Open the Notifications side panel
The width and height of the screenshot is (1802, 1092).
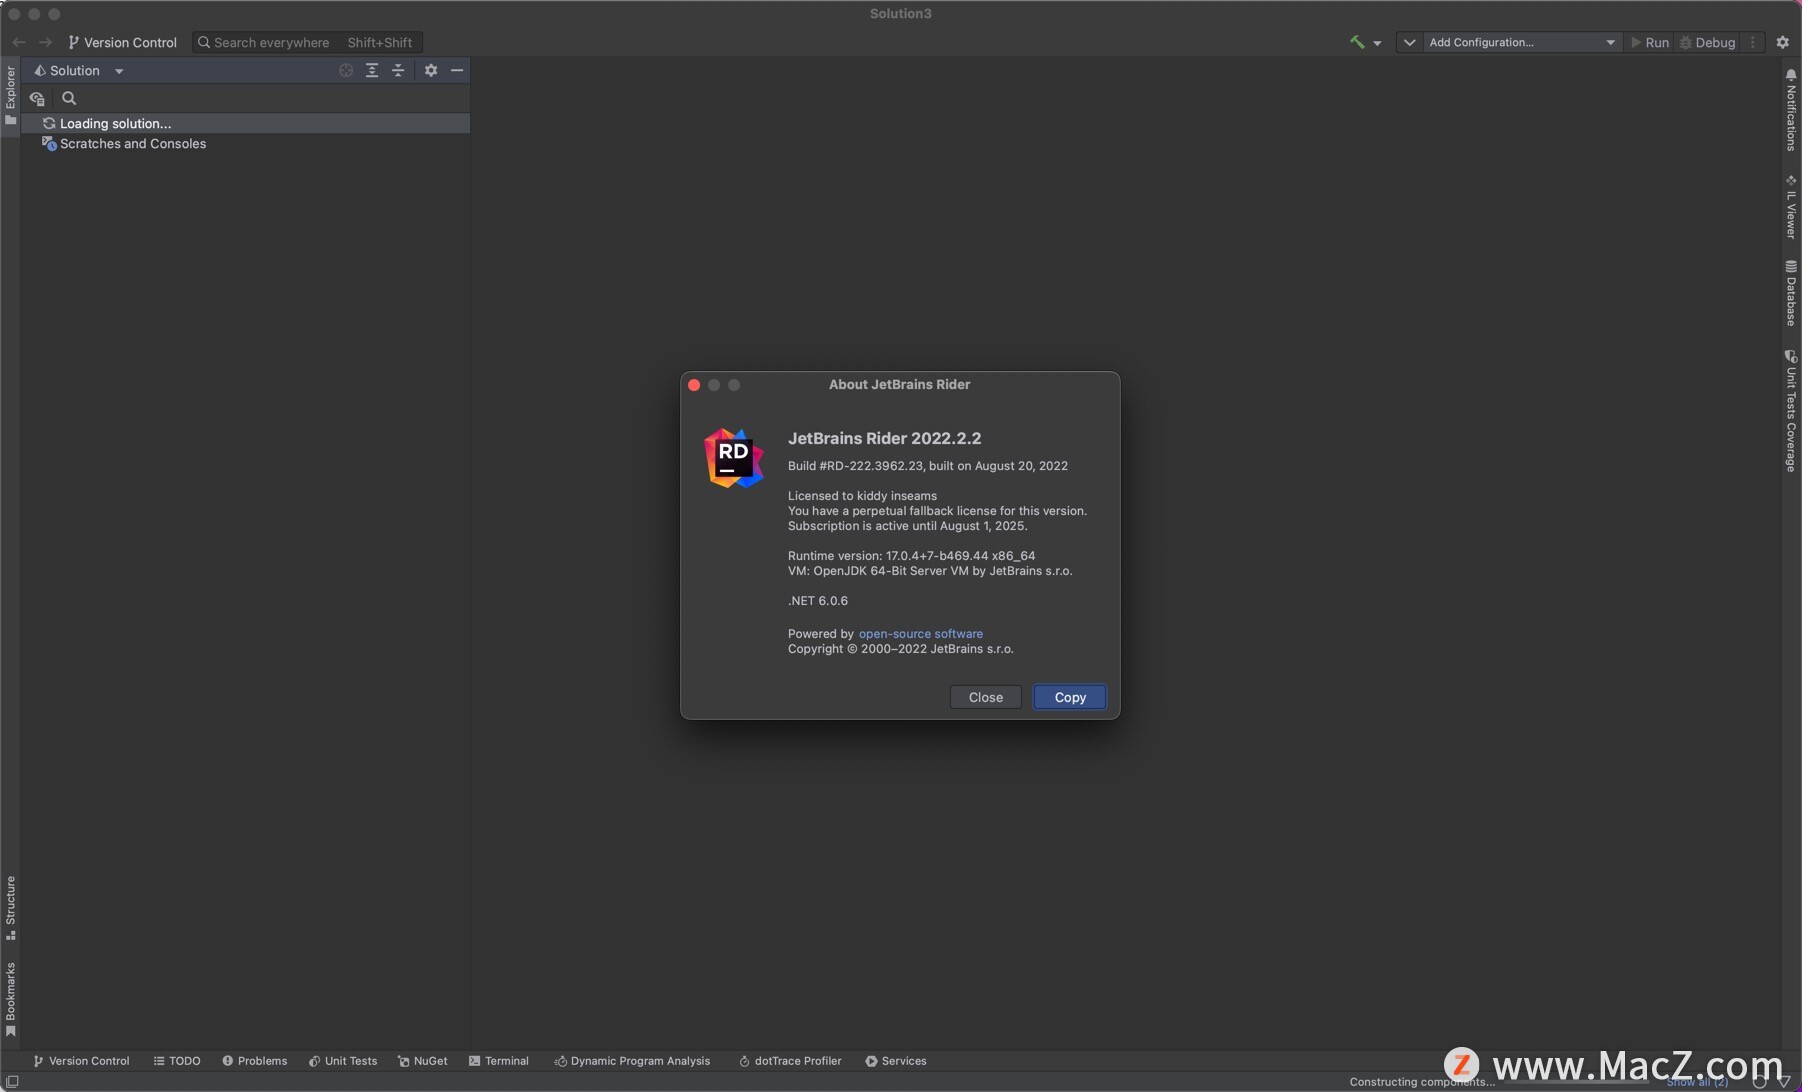[1790, 109]
